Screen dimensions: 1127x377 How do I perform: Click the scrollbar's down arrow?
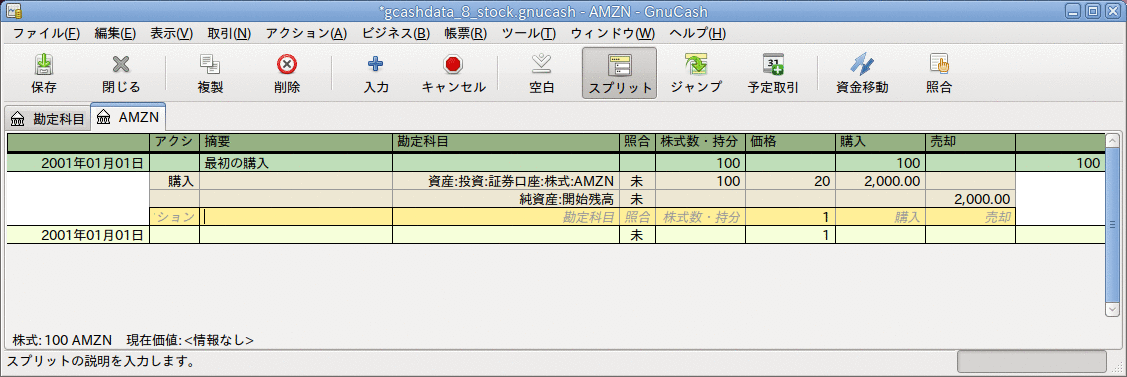pos(1113,308)
